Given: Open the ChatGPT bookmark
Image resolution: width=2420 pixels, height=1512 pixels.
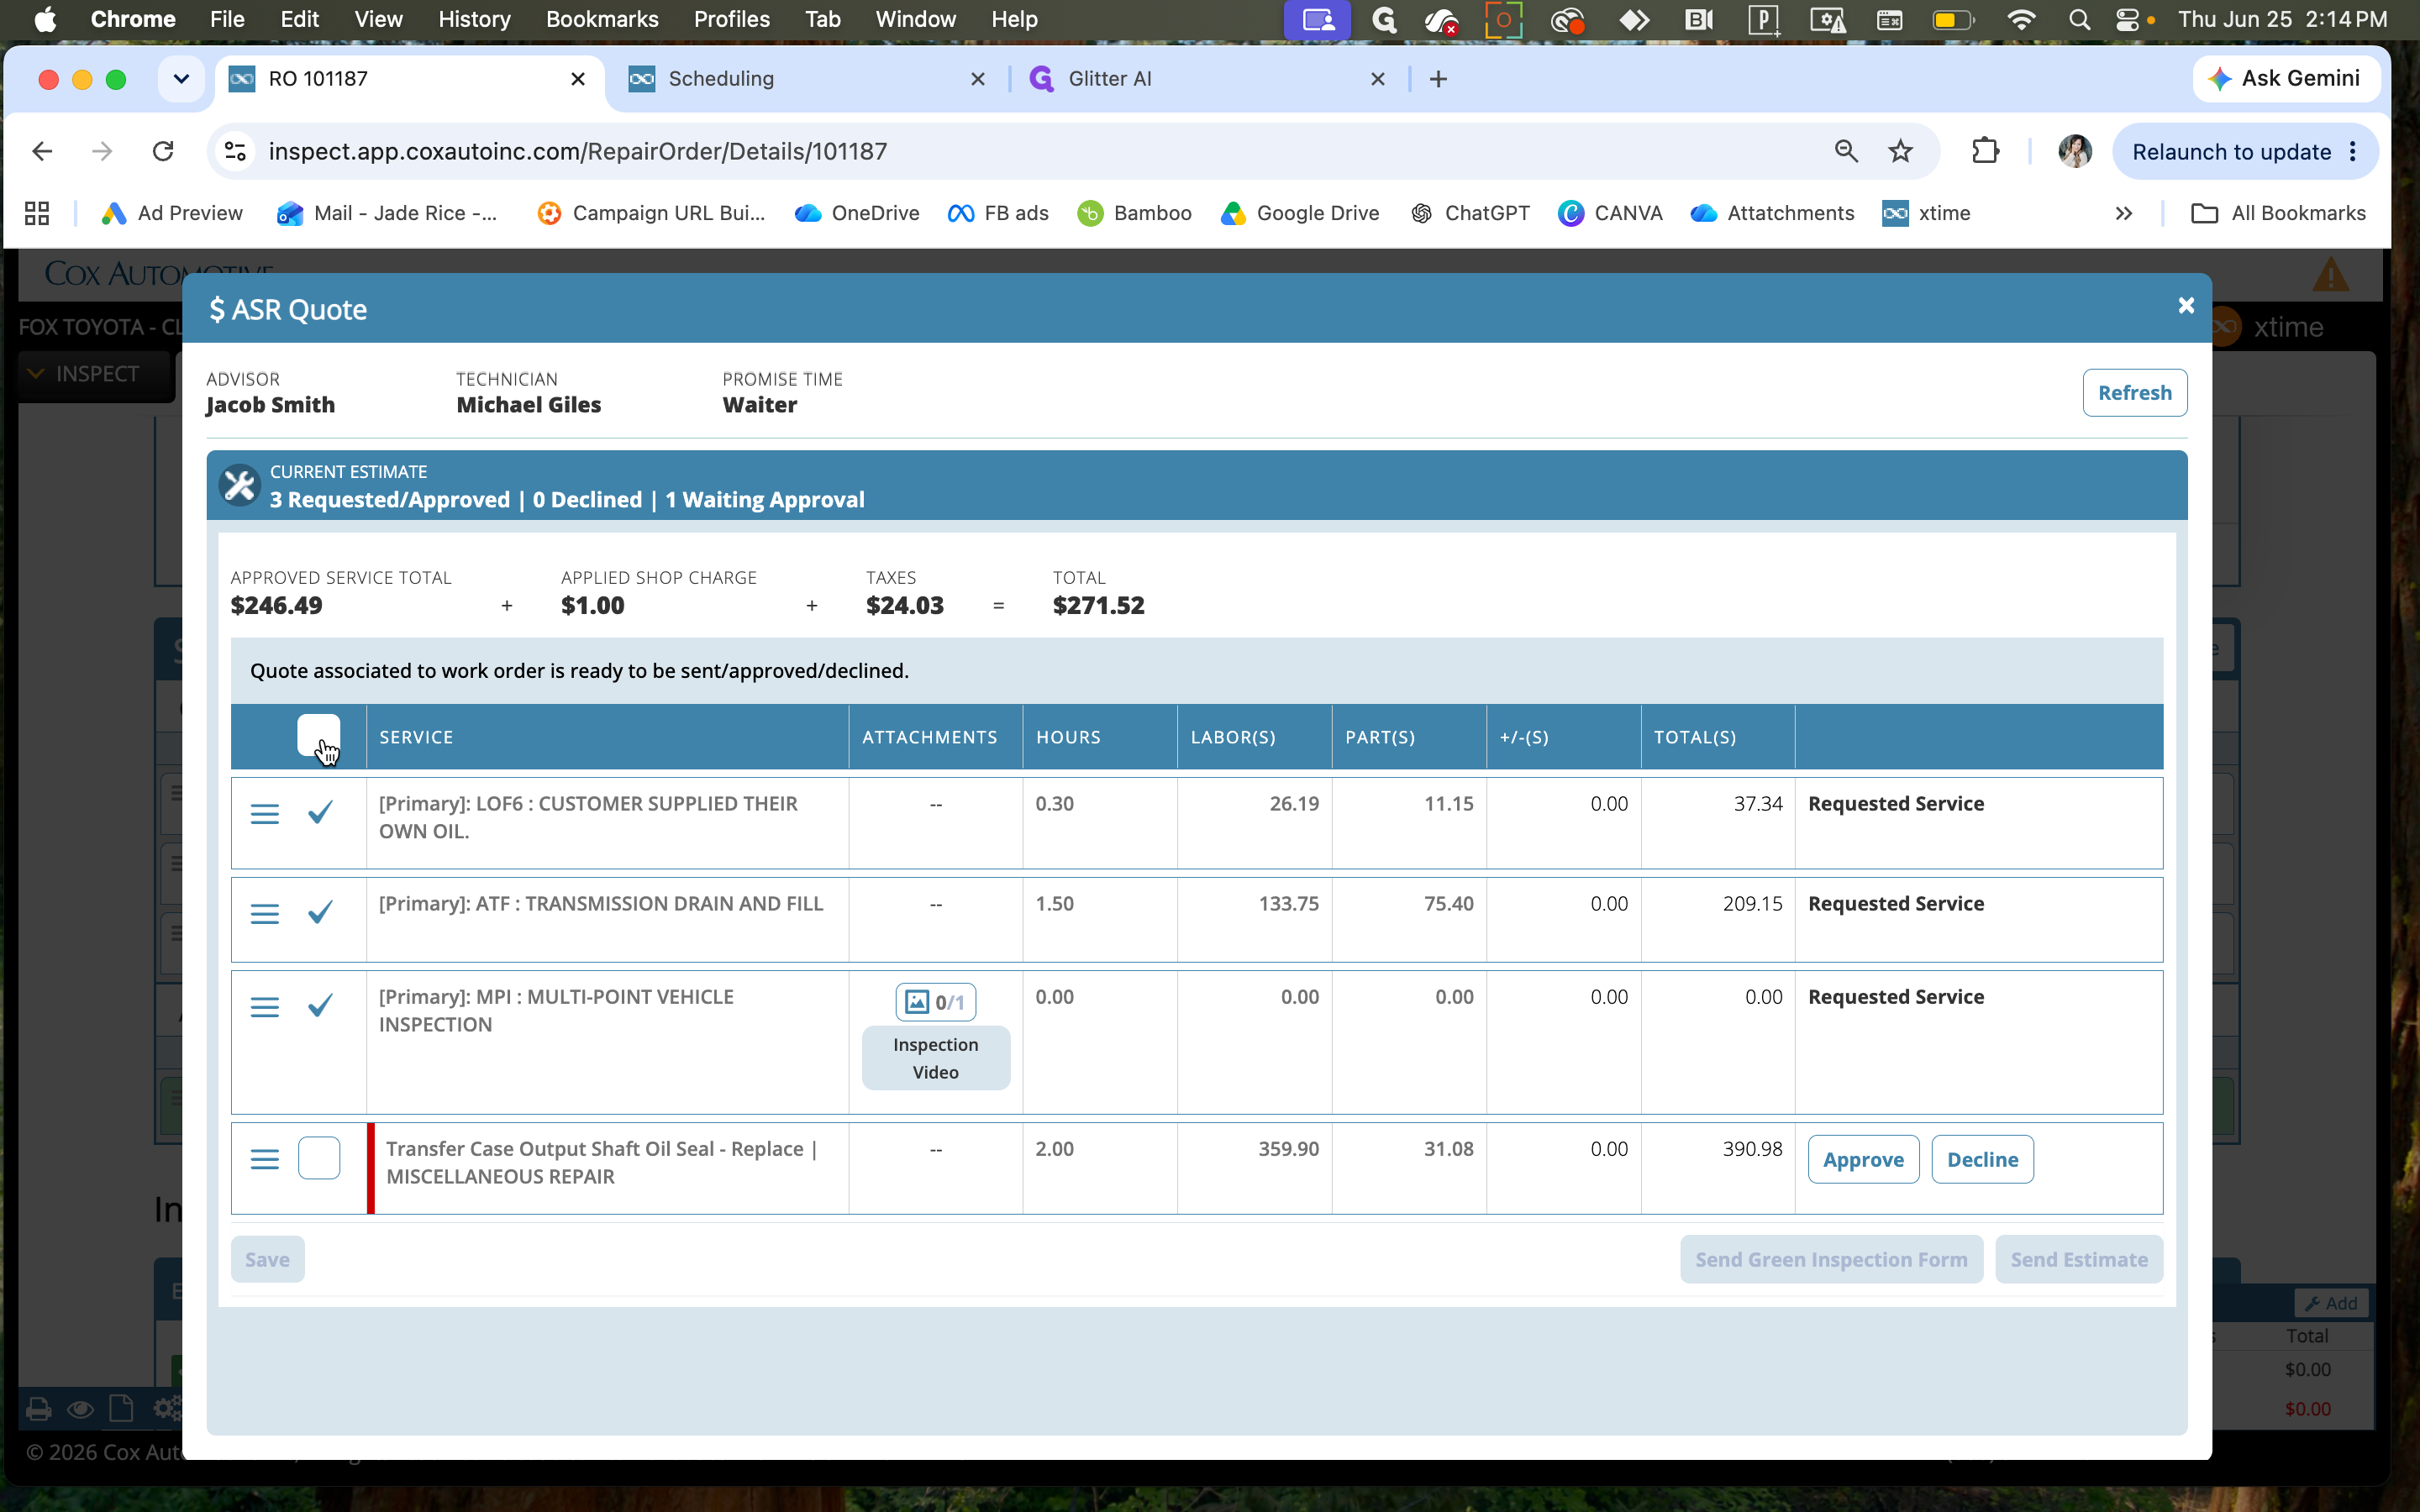Looking at the screenshot, I should [x=1469, y=213].
